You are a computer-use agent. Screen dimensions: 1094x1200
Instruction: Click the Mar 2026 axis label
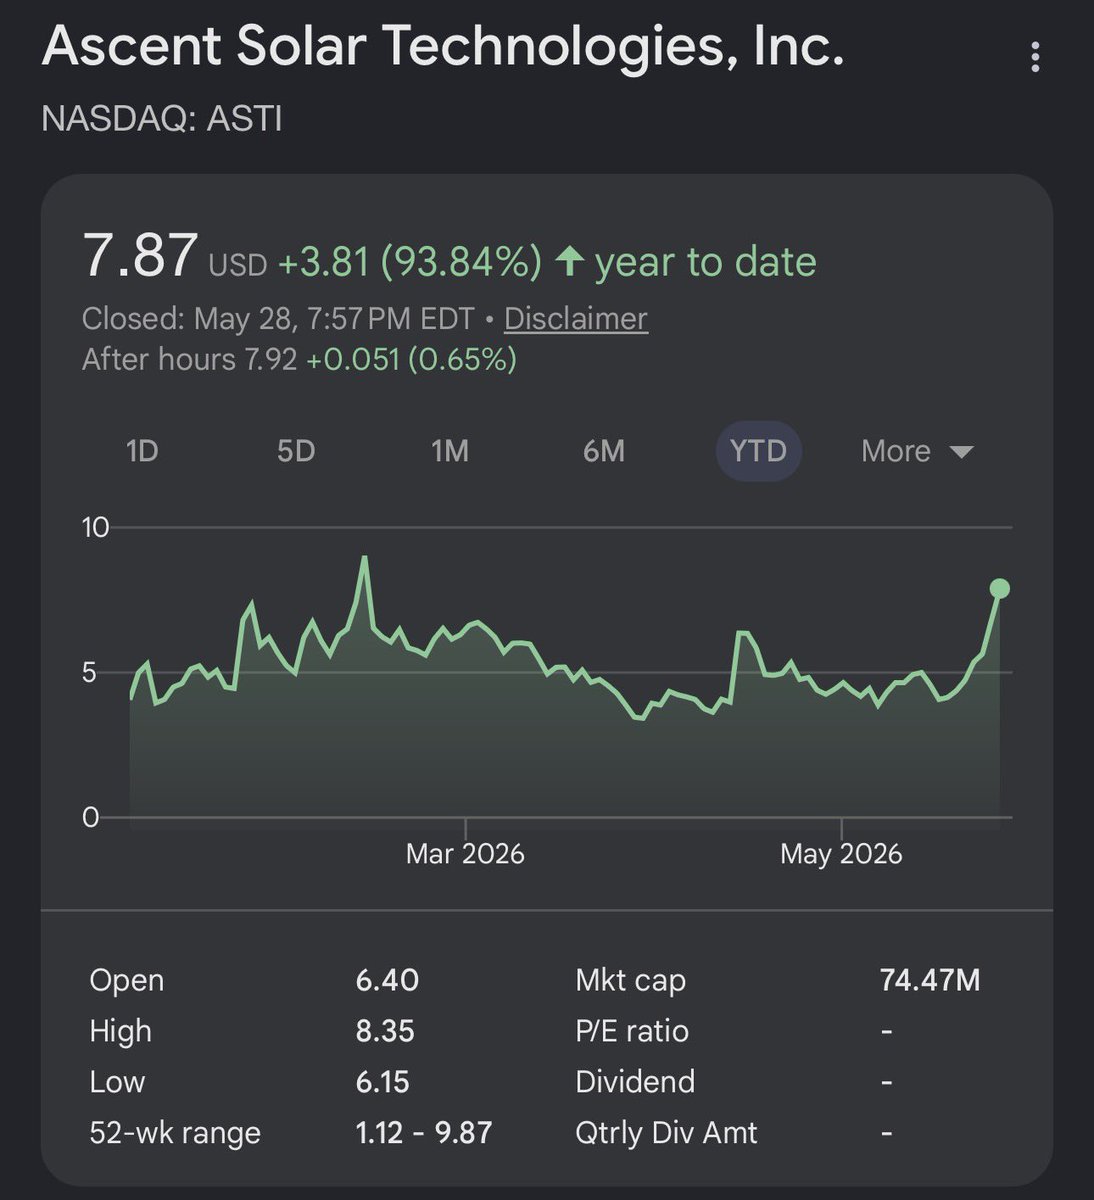[465, 854]
